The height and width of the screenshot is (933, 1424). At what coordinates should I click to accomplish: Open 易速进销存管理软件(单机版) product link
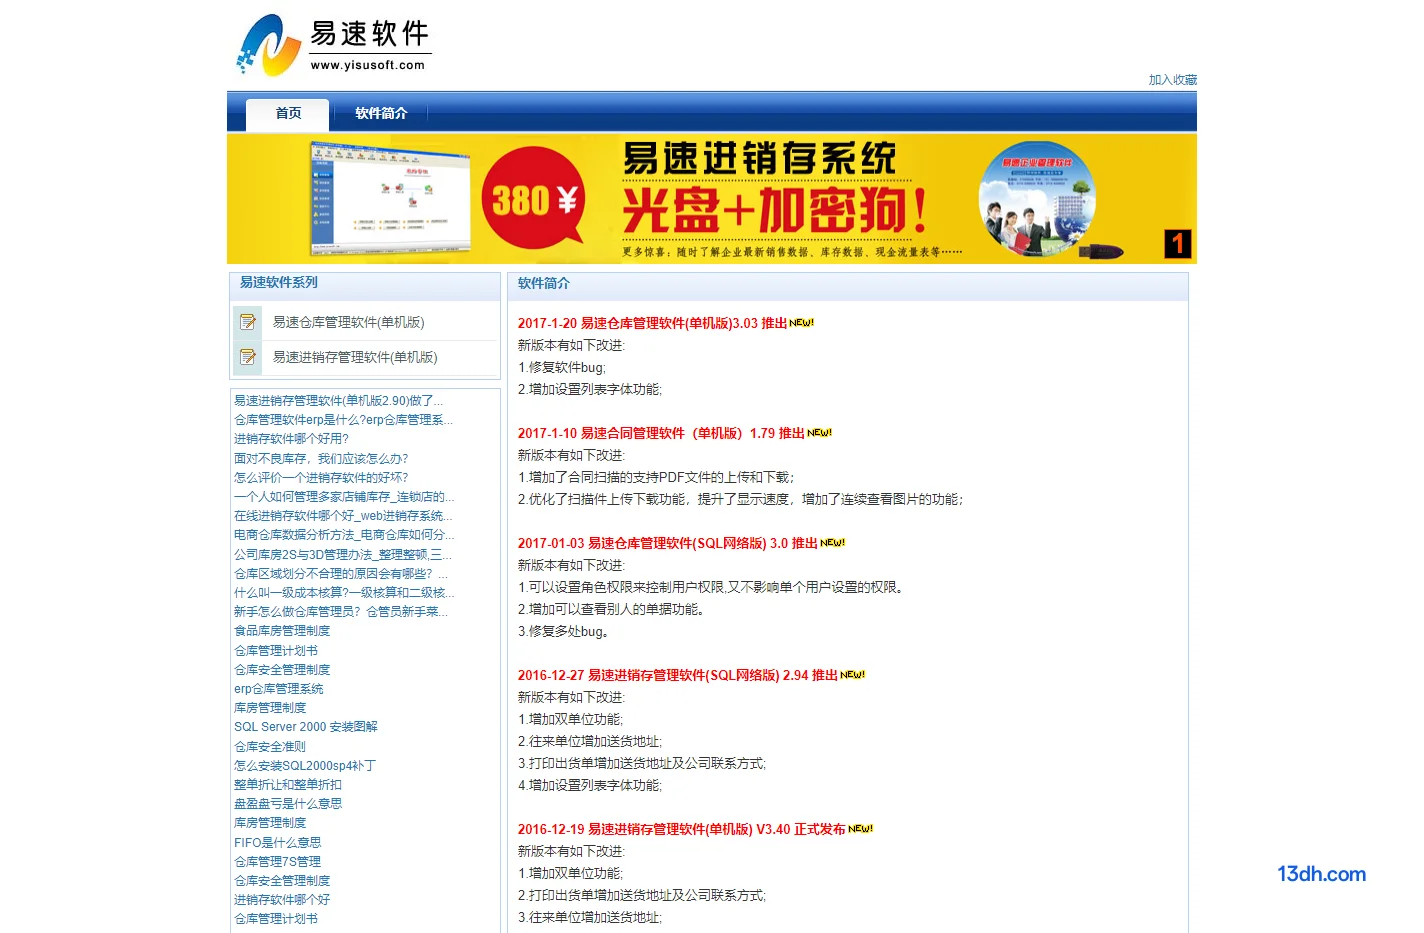355,357
